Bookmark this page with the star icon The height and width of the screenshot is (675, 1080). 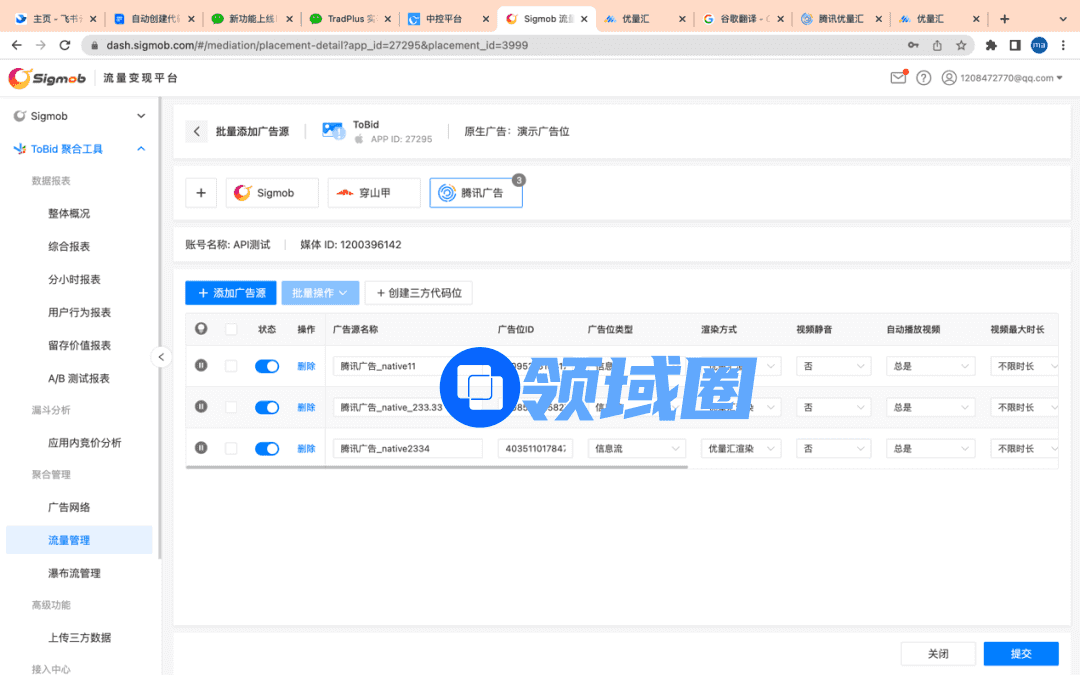point(961,45)
